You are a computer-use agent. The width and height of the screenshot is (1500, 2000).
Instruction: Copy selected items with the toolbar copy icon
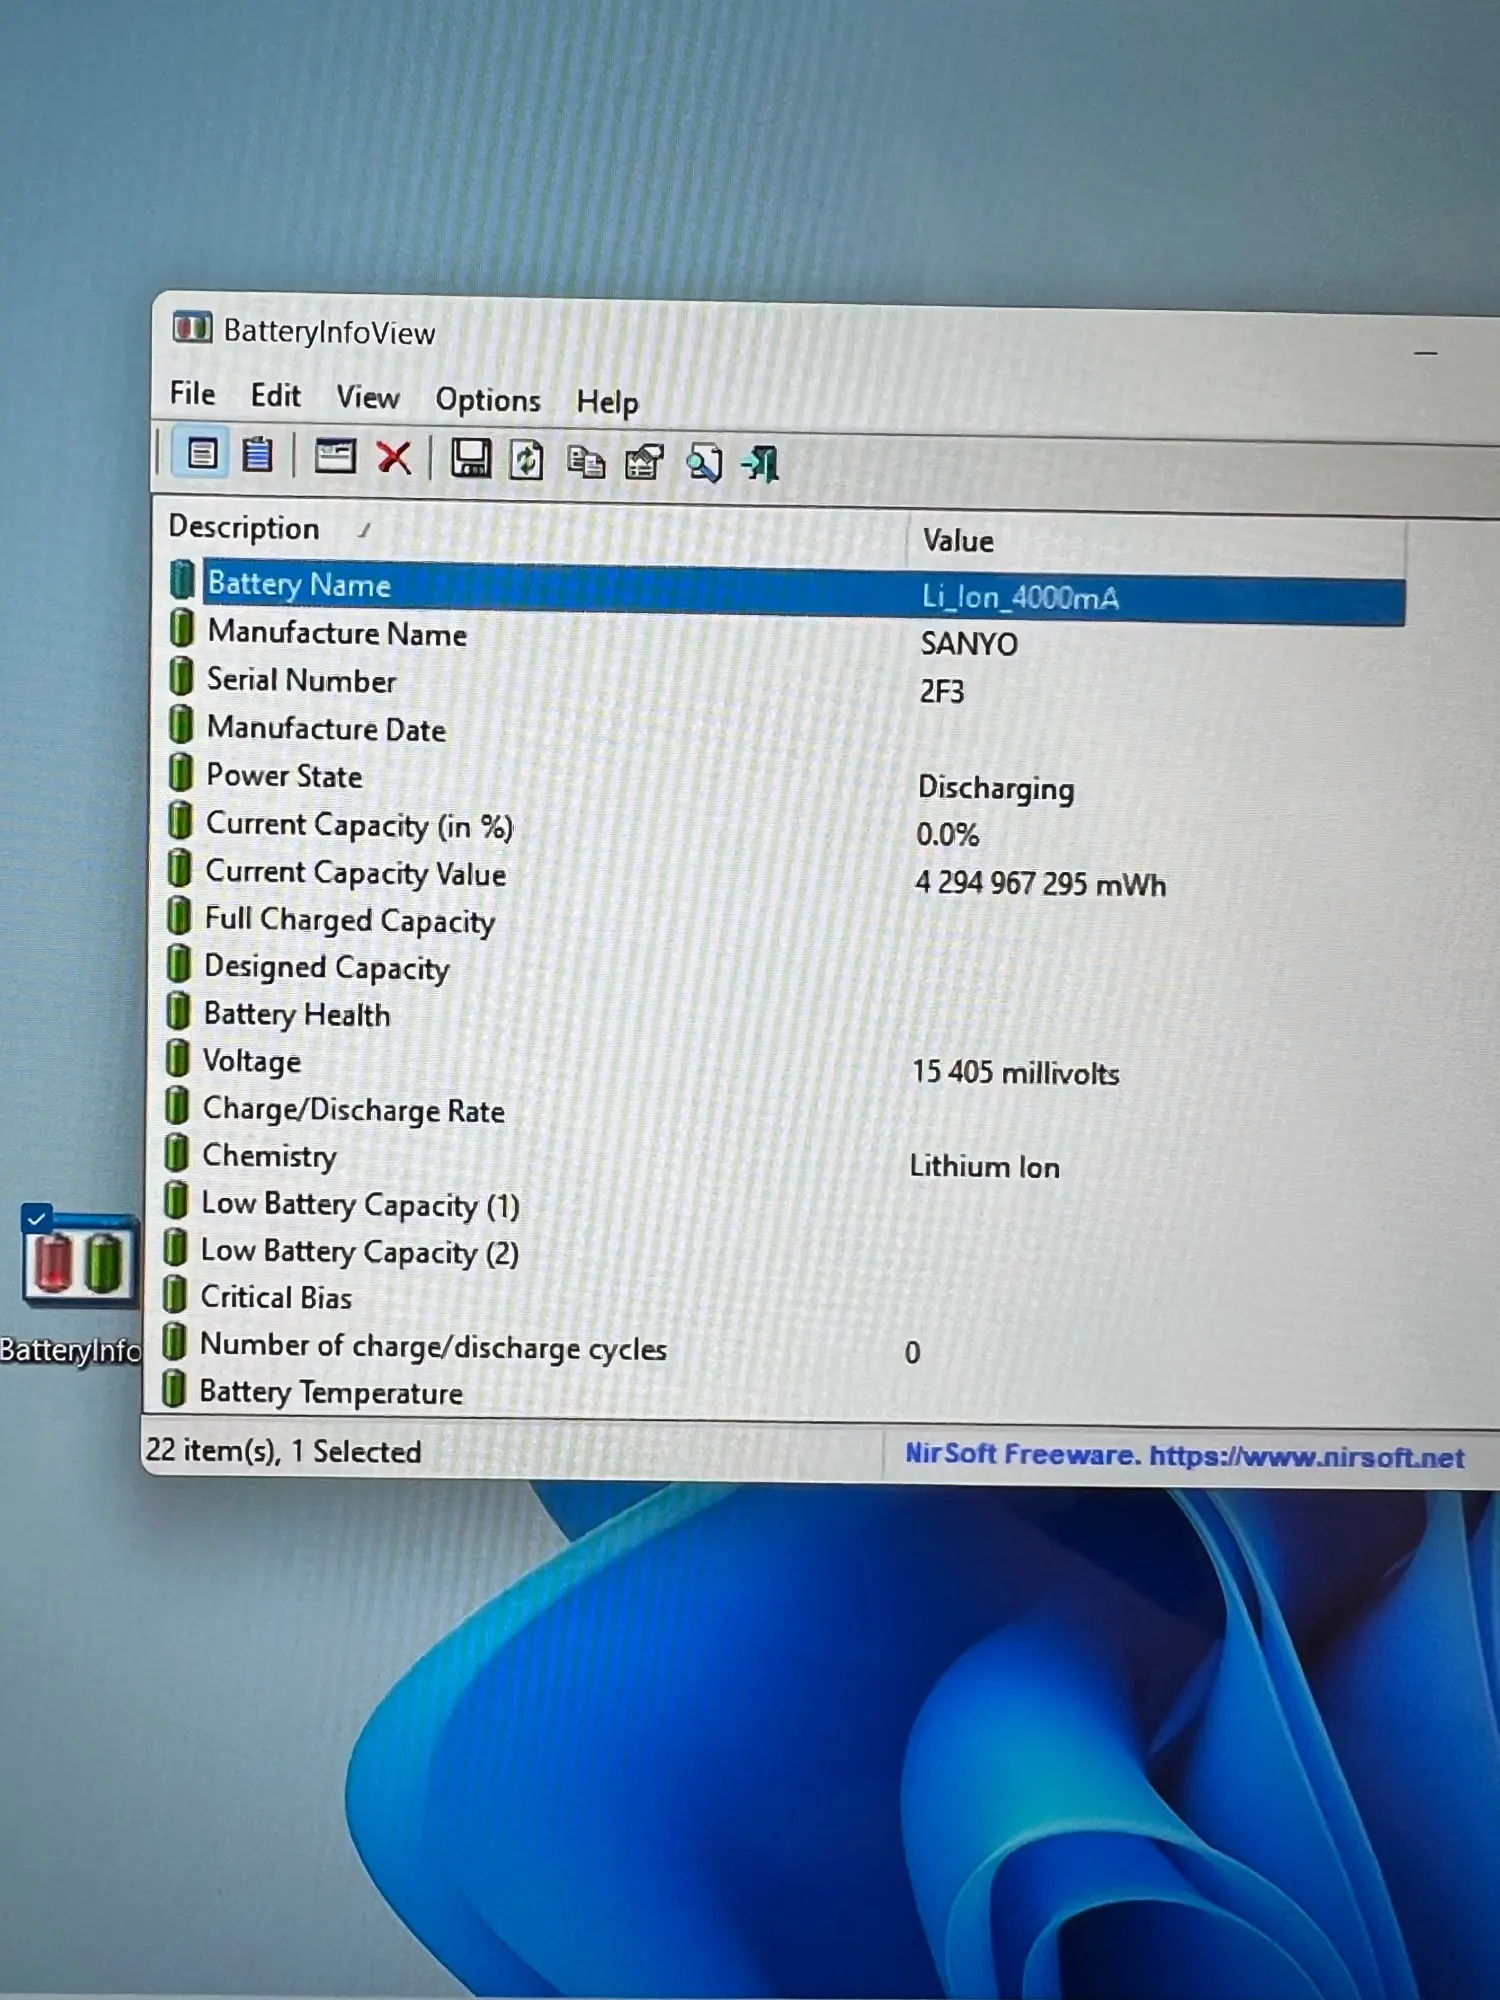tap(586, 462)
